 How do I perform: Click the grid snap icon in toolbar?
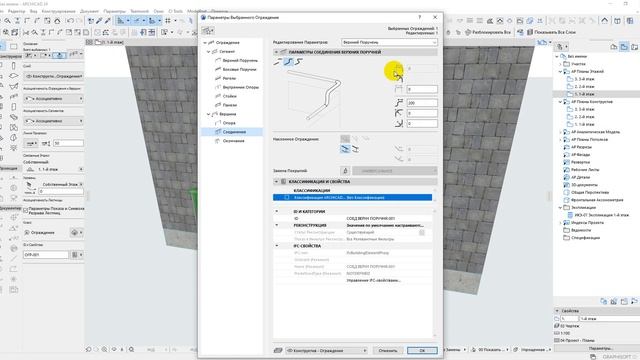168,20
